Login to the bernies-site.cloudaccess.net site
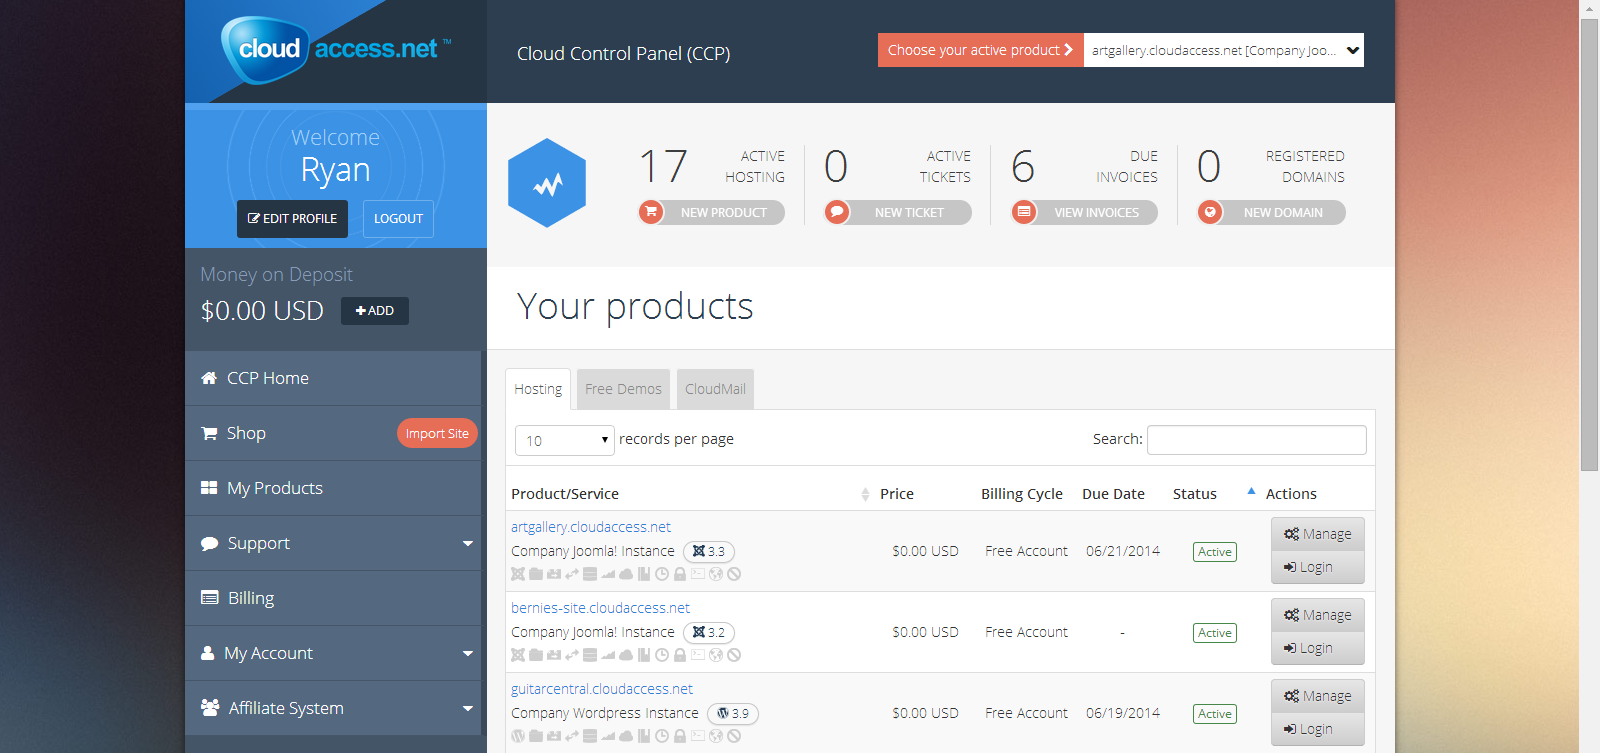 1318,648
